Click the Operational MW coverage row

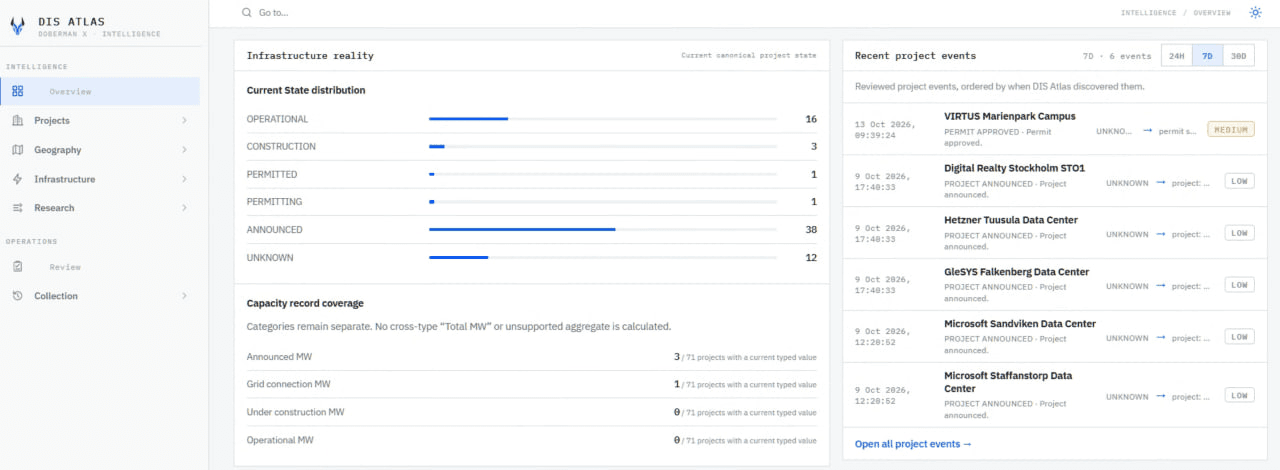pyautogui.click(x=532, y=439)
